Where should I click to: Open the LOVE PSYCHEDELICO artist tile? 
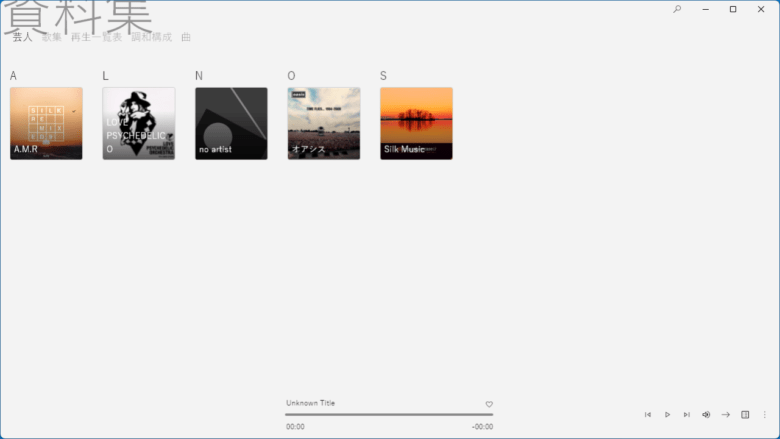tap(139, 124)
